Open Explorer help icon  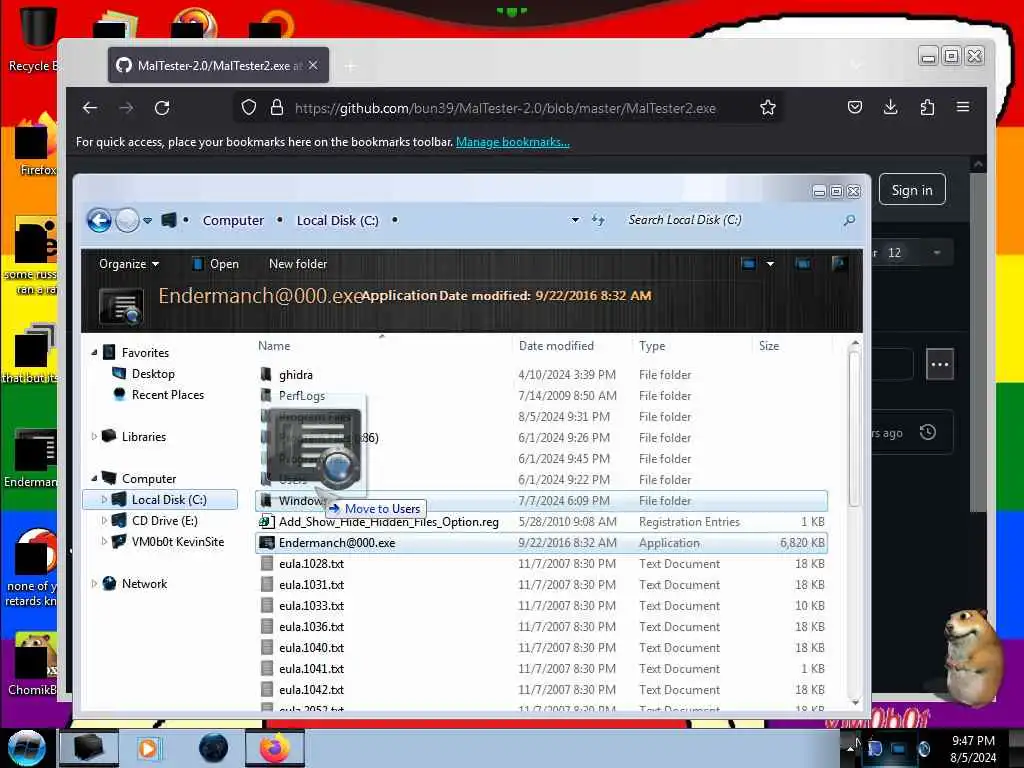coord(839,263)
